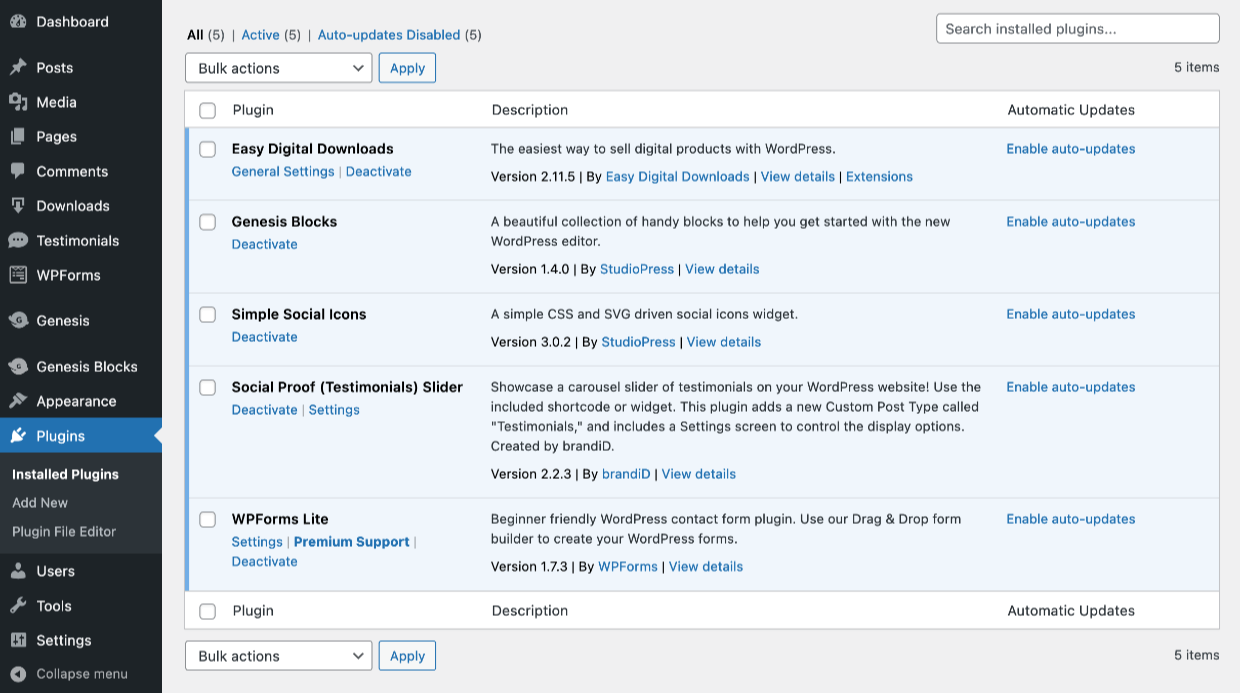
Task: Deactivate WPForms Lite
Action: click(265, 561)
